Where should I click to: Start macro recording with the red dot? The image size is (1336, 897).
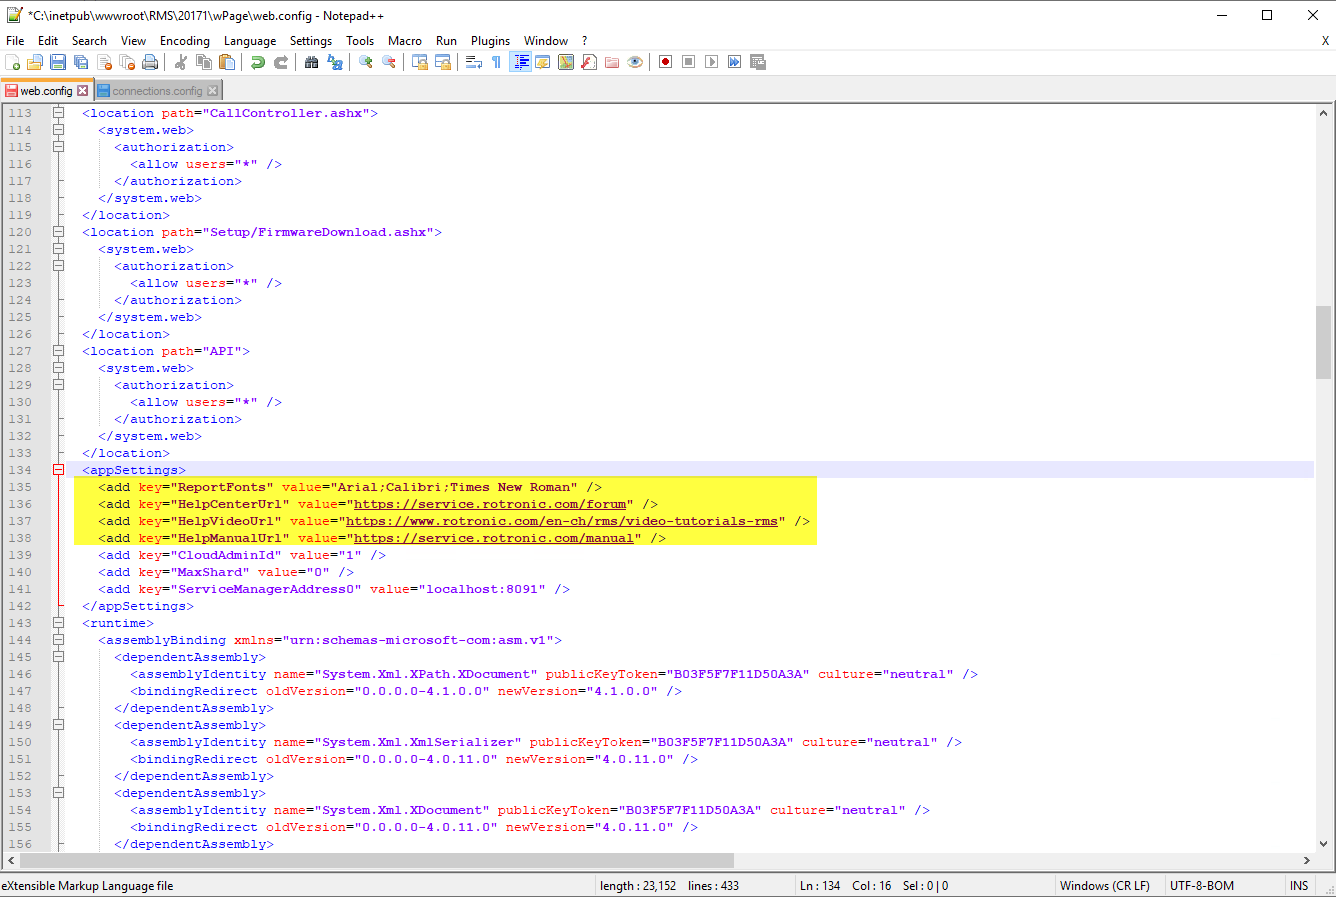pyautogui.click(x=665, y=62)
